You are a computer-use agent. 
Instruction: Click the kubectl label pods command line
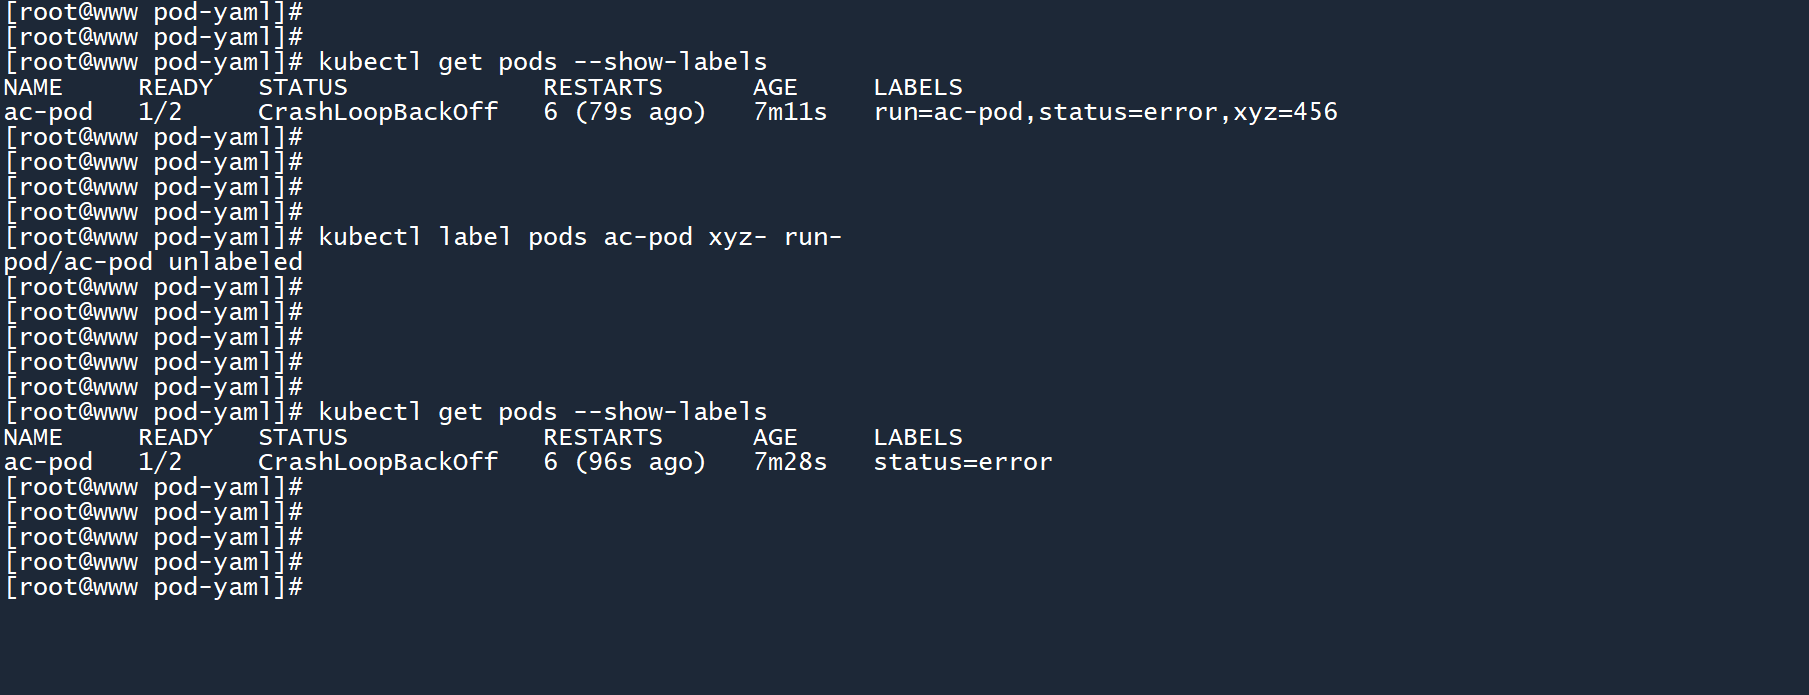579,237
